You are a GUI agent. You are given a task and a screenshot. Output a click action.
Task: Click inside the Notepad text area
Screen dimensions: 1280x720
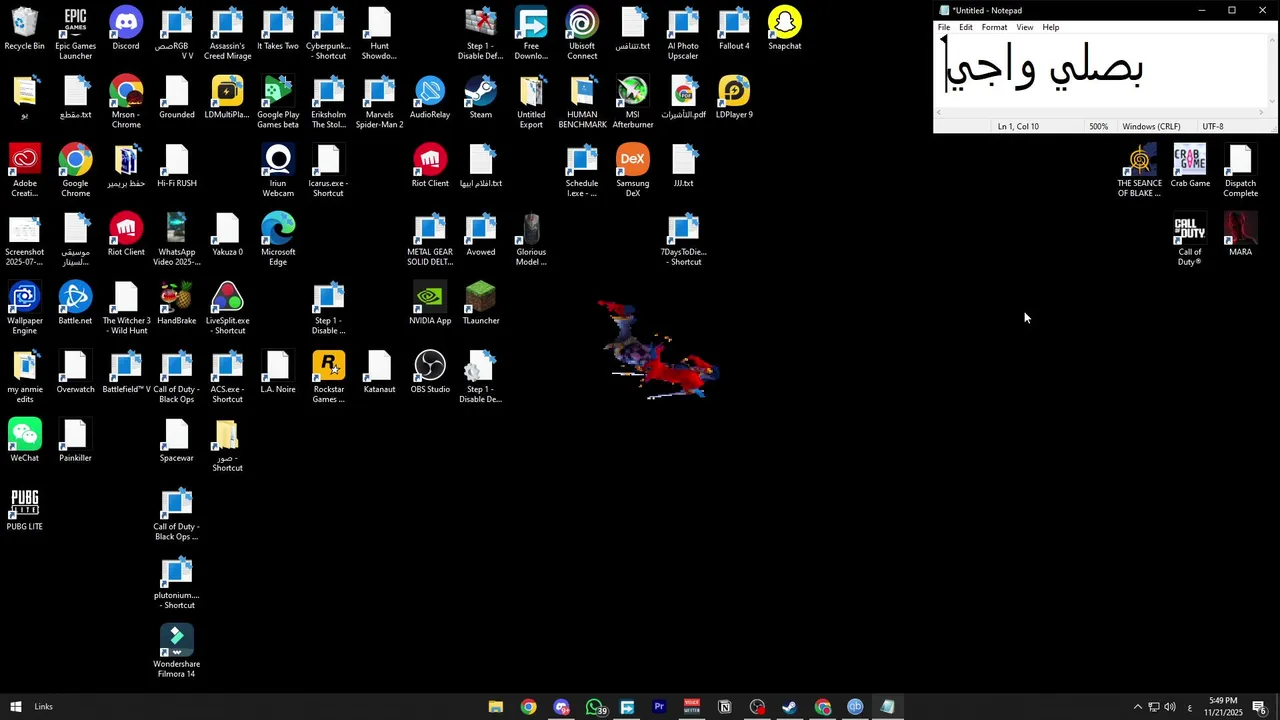(1100, 69)
